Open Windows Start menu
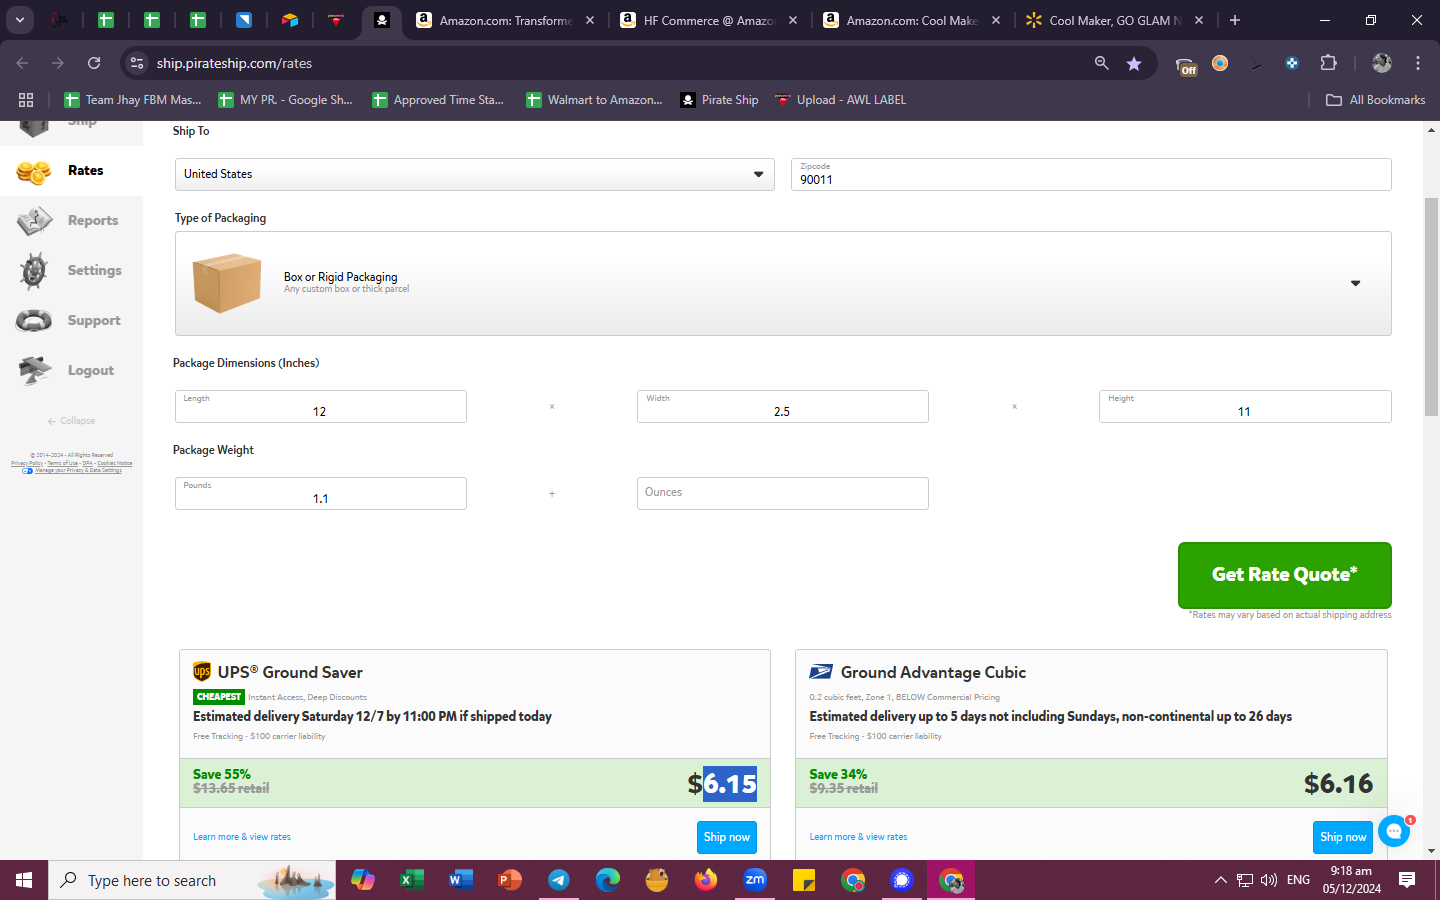 click(24, 880)
